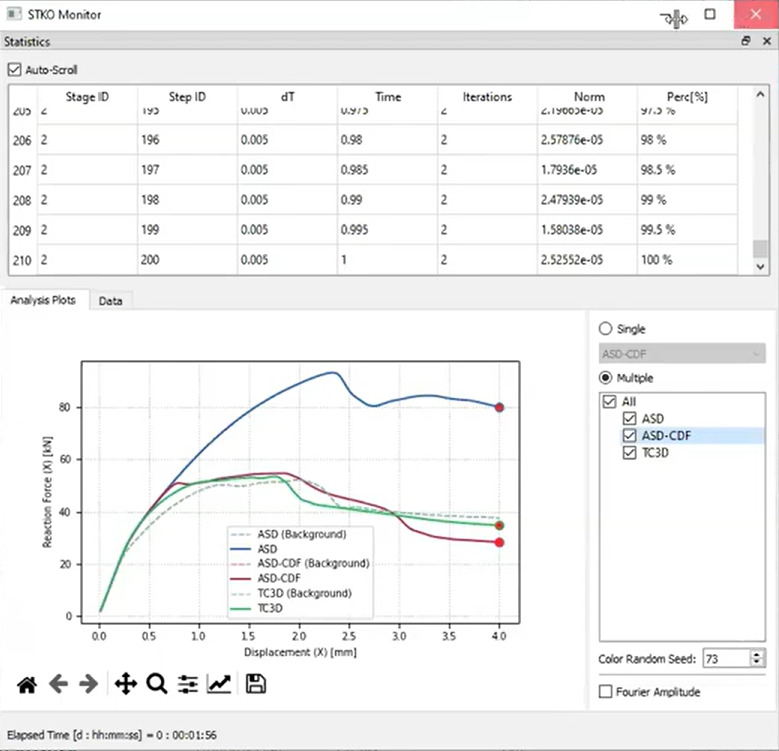Screen dimensions: 779x751
Task: Click the Step ID column header
Action: tap(187, 97)
